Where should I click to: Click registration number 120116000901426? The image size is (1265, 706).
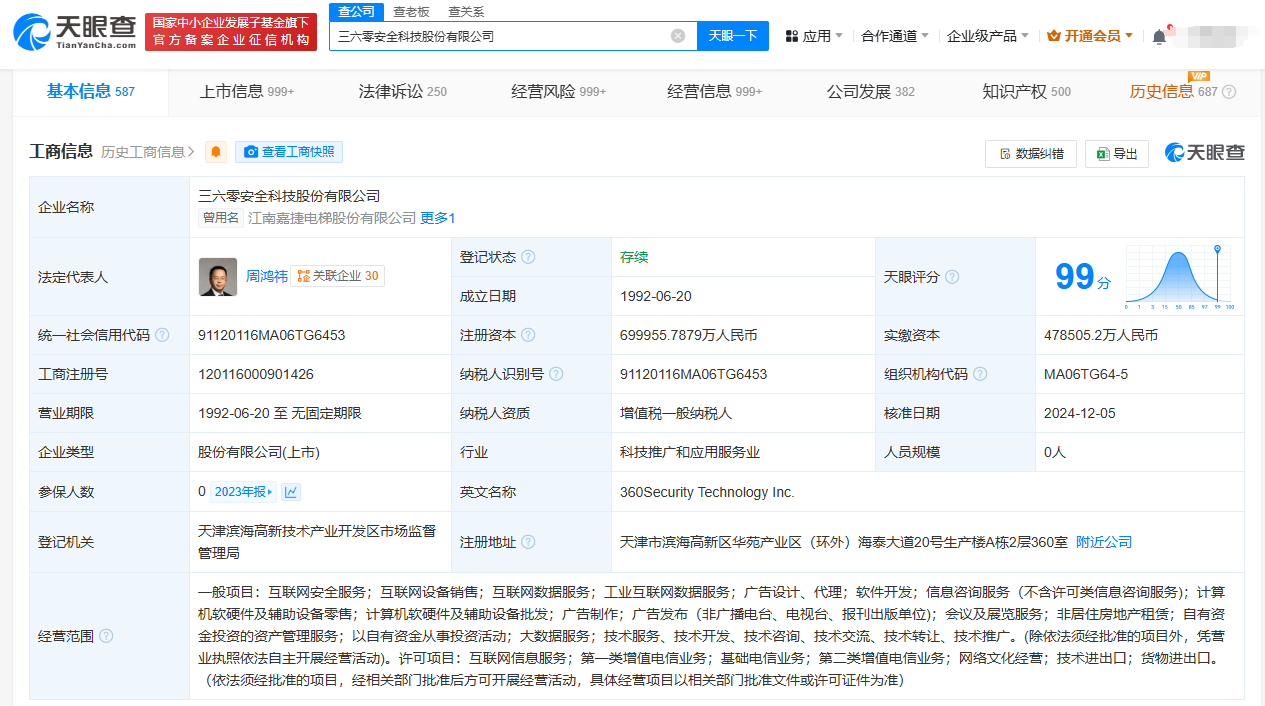[x=256, y=374]
